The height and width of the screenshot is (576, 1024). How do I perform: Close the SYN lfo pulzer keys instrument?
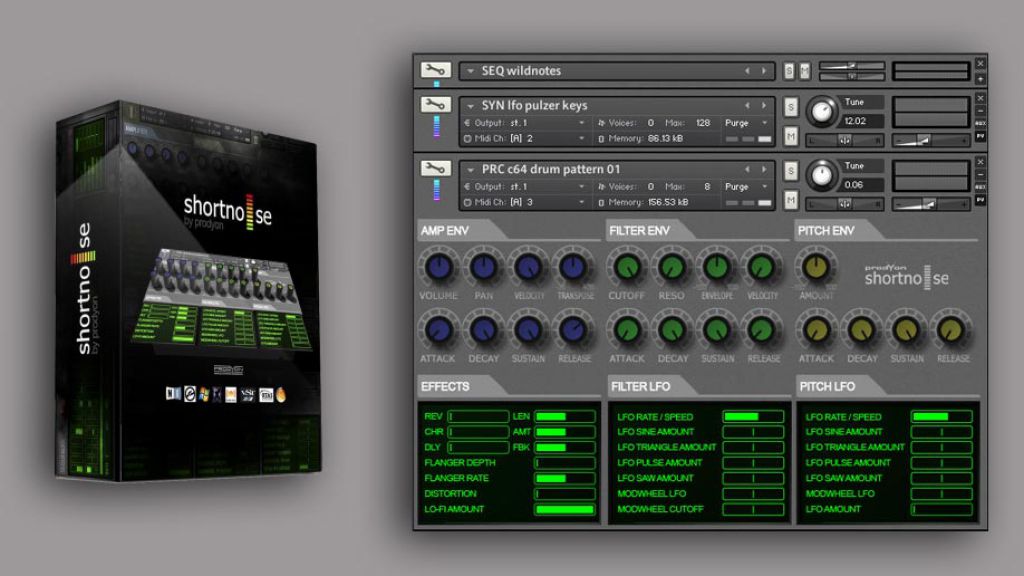click(x=980, y=98)
